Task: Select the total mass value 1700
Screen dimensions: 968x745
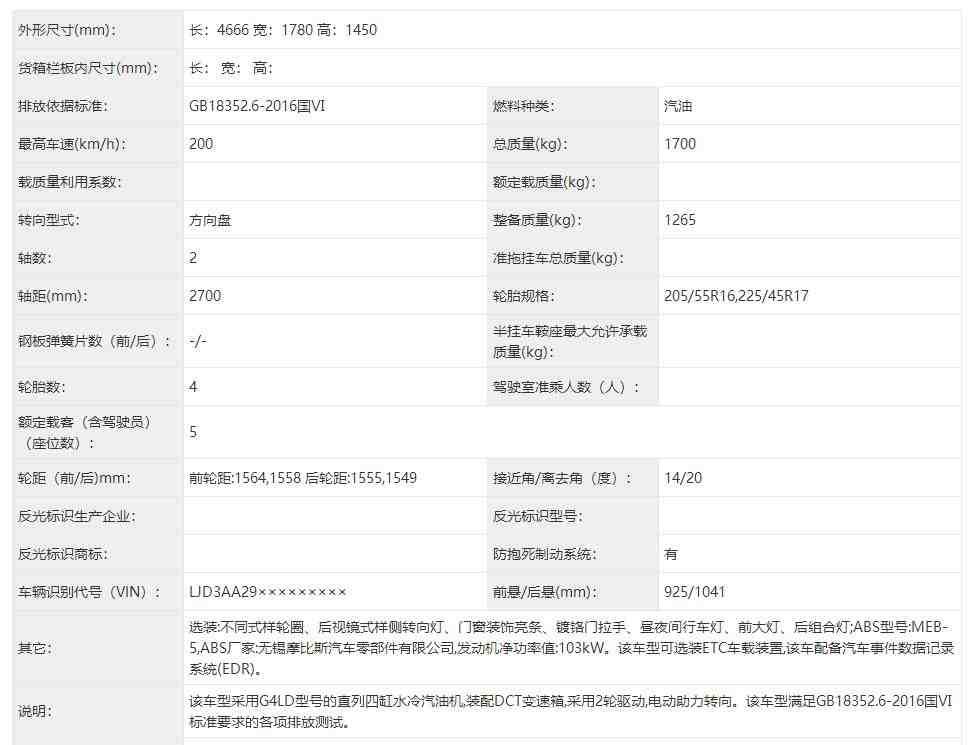Action: 680,143
